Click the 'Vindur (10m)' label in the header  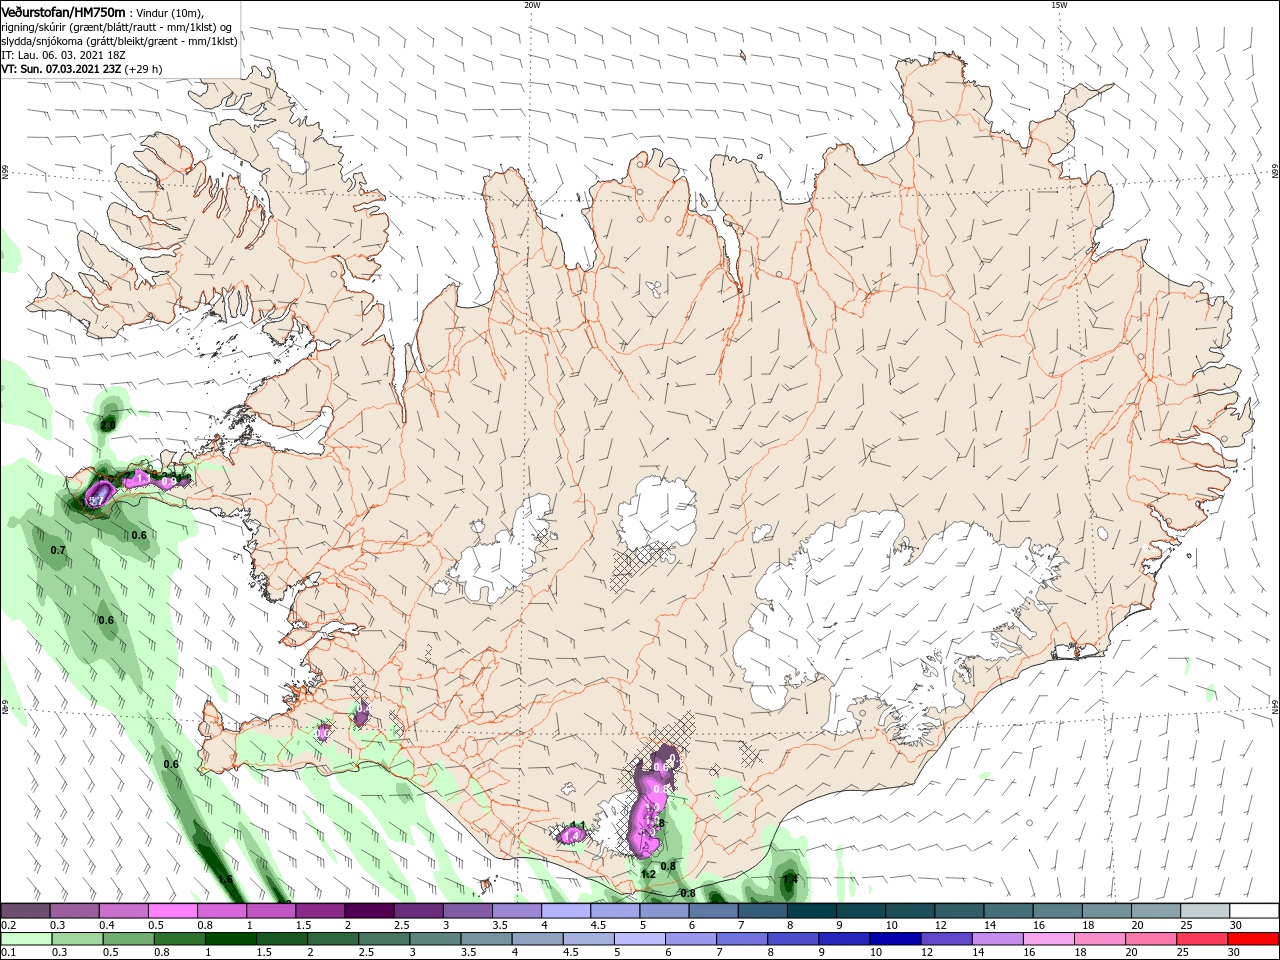(168, 12)
